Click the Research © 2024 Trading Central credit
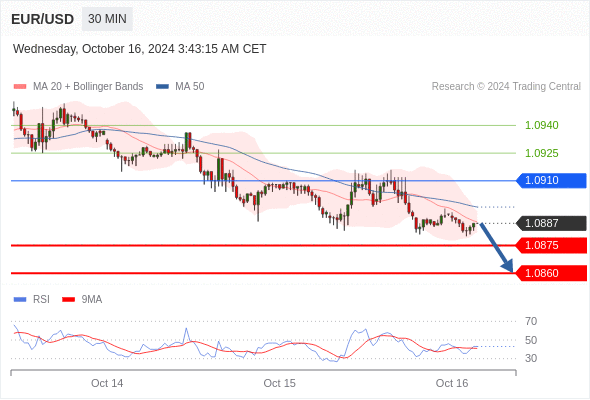 506,87
